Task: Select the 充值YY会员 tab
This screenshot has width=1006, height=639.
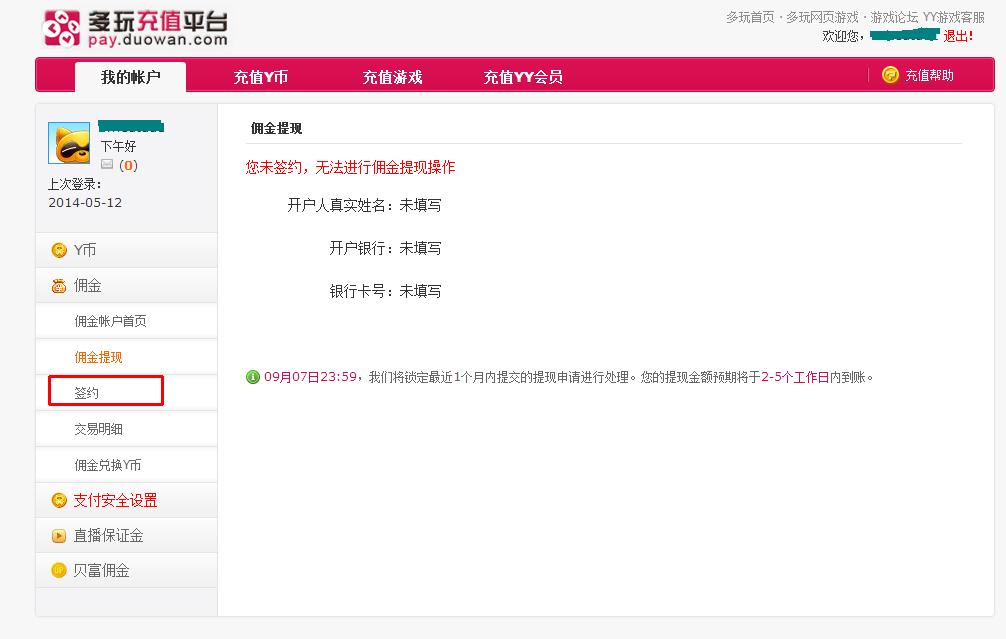Action: coord(522,77)
